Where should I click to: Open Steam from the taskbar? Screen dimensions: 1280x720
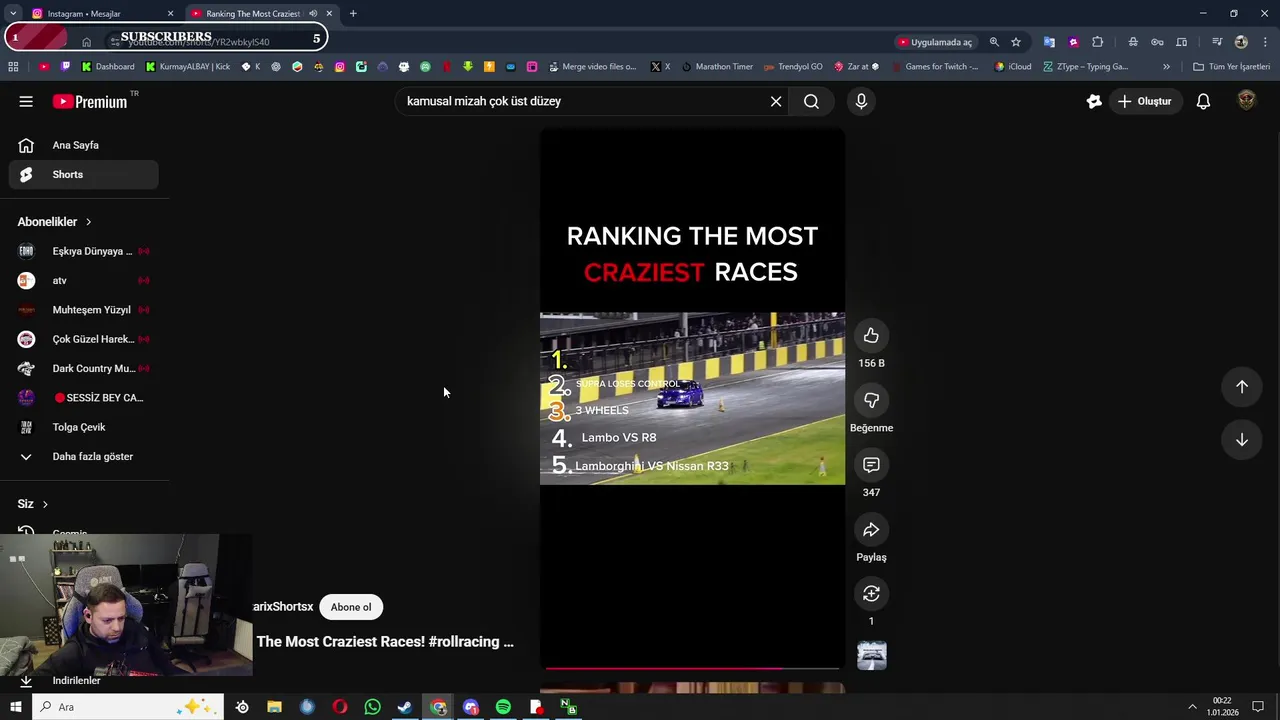[x=405, y=707]
